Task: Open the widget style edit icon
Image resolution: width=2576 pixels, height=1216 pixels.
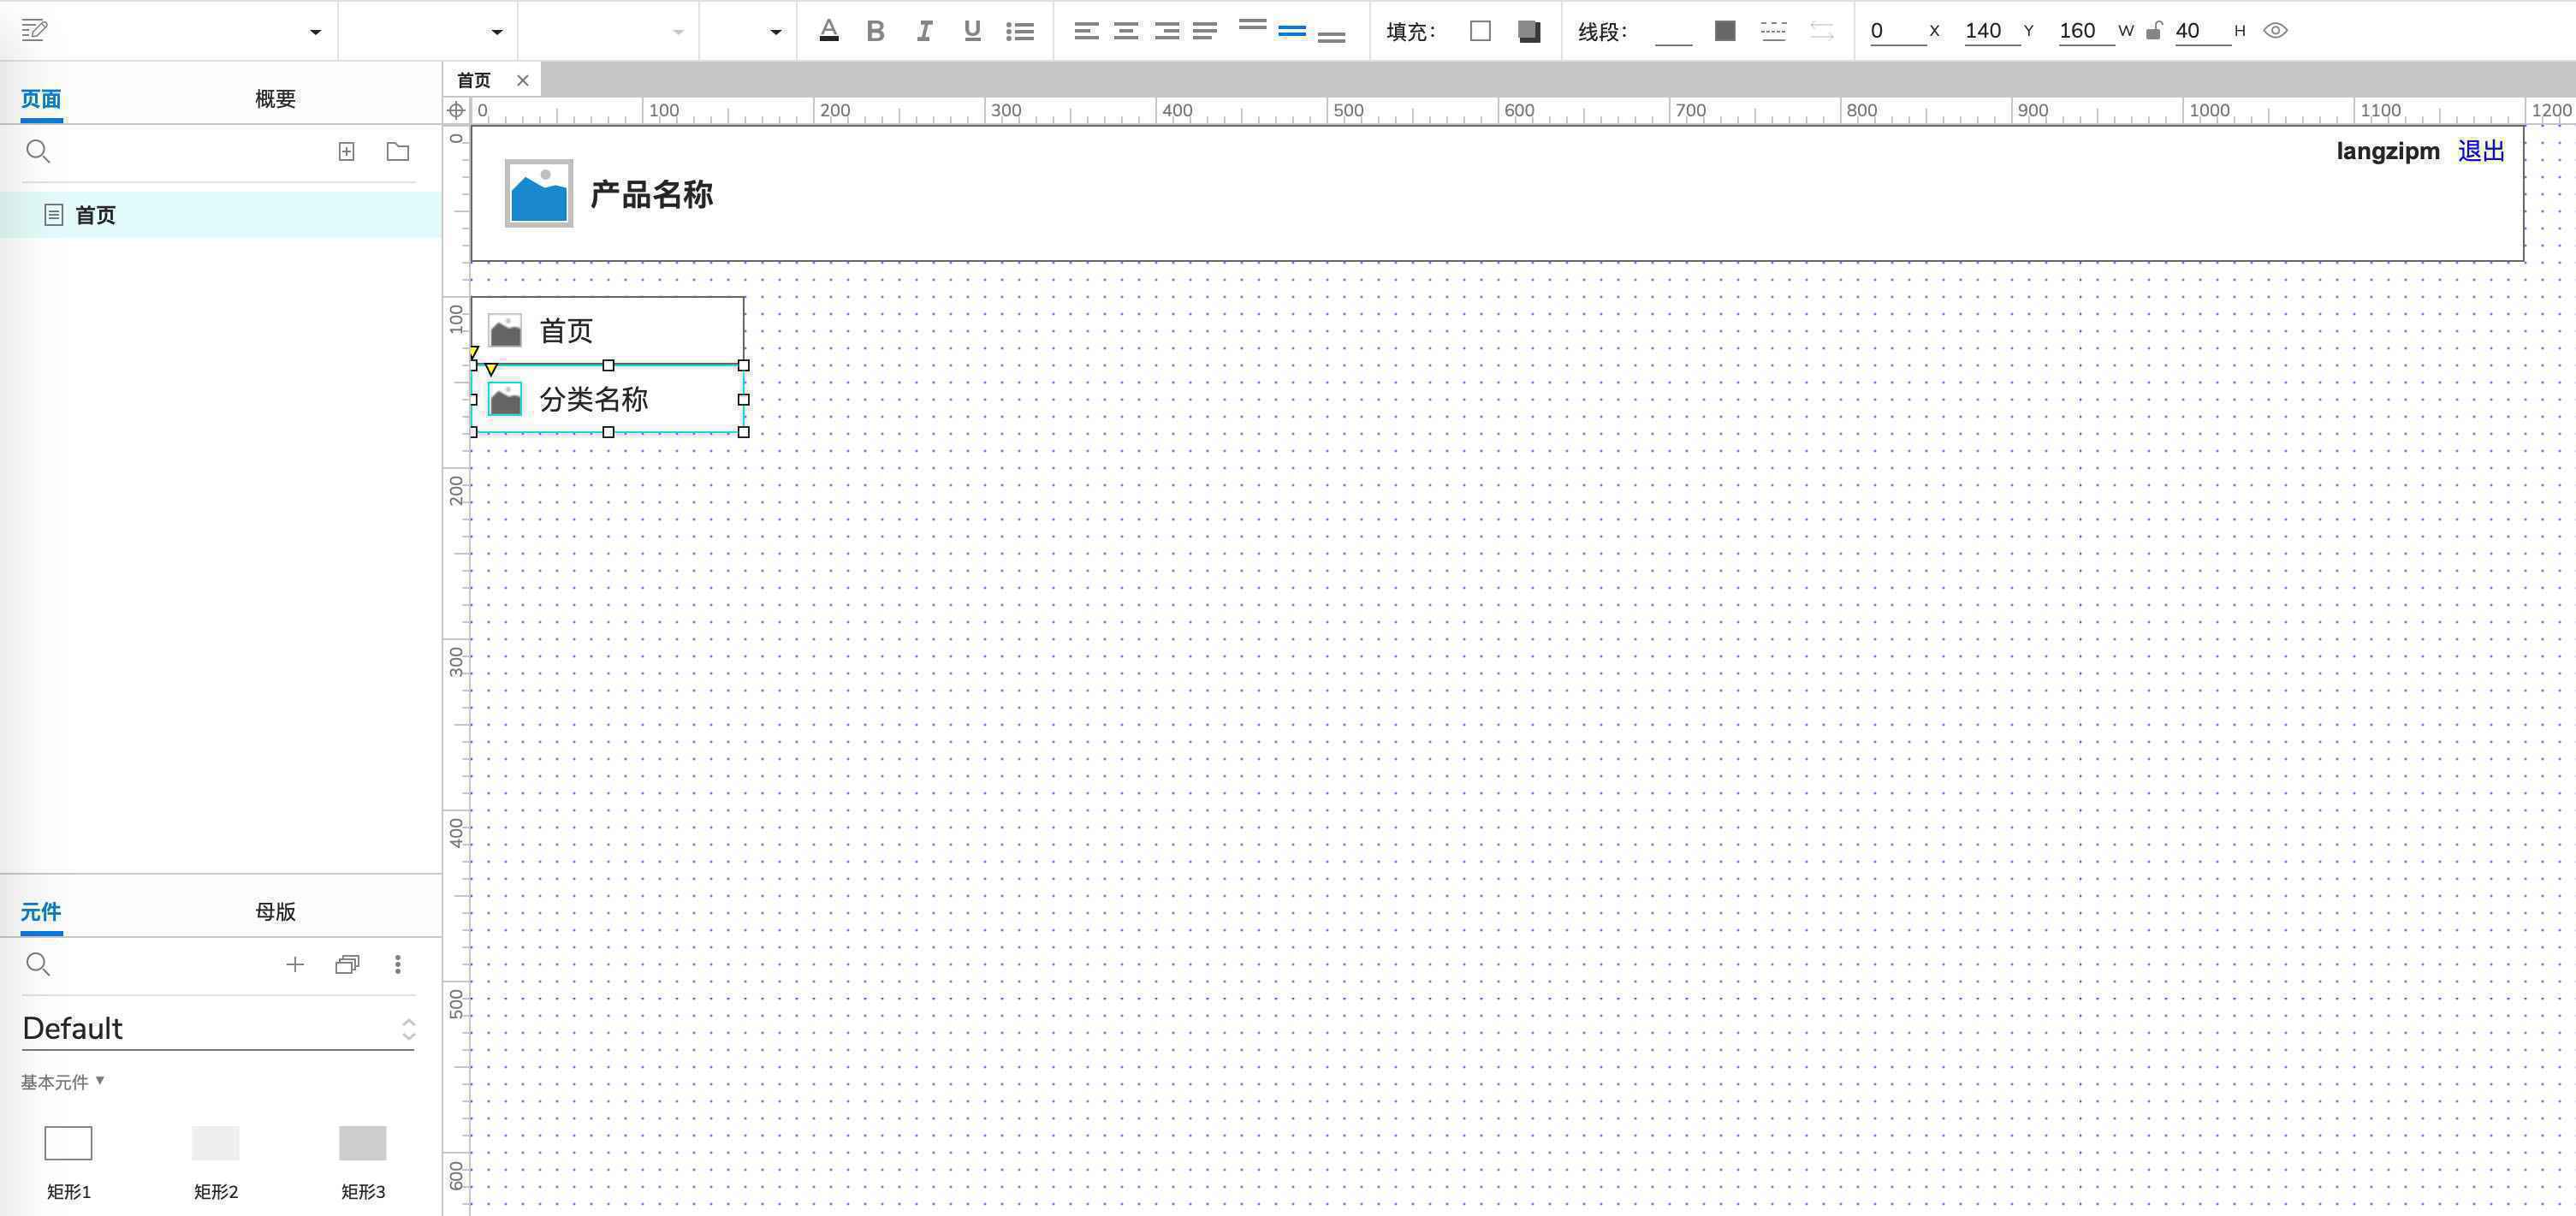Action: [x=34, y=30]
